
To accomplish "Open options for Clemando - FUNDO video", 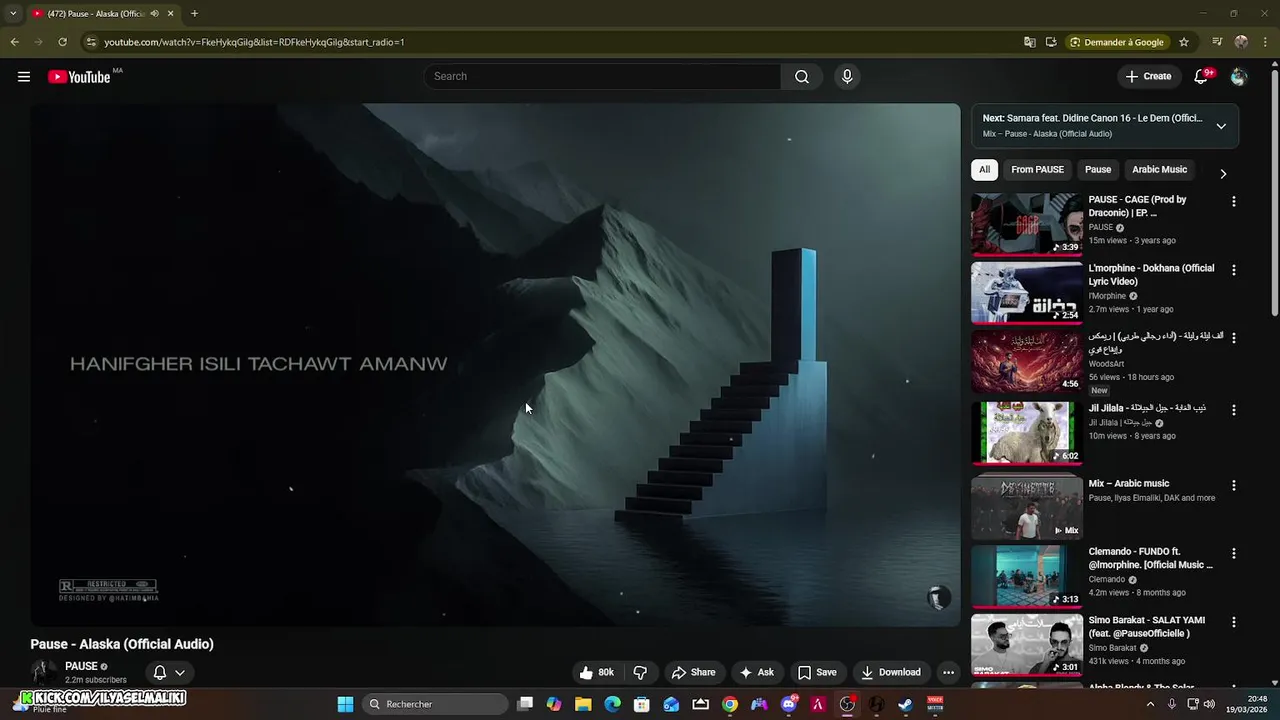I will pos(1233,553).
